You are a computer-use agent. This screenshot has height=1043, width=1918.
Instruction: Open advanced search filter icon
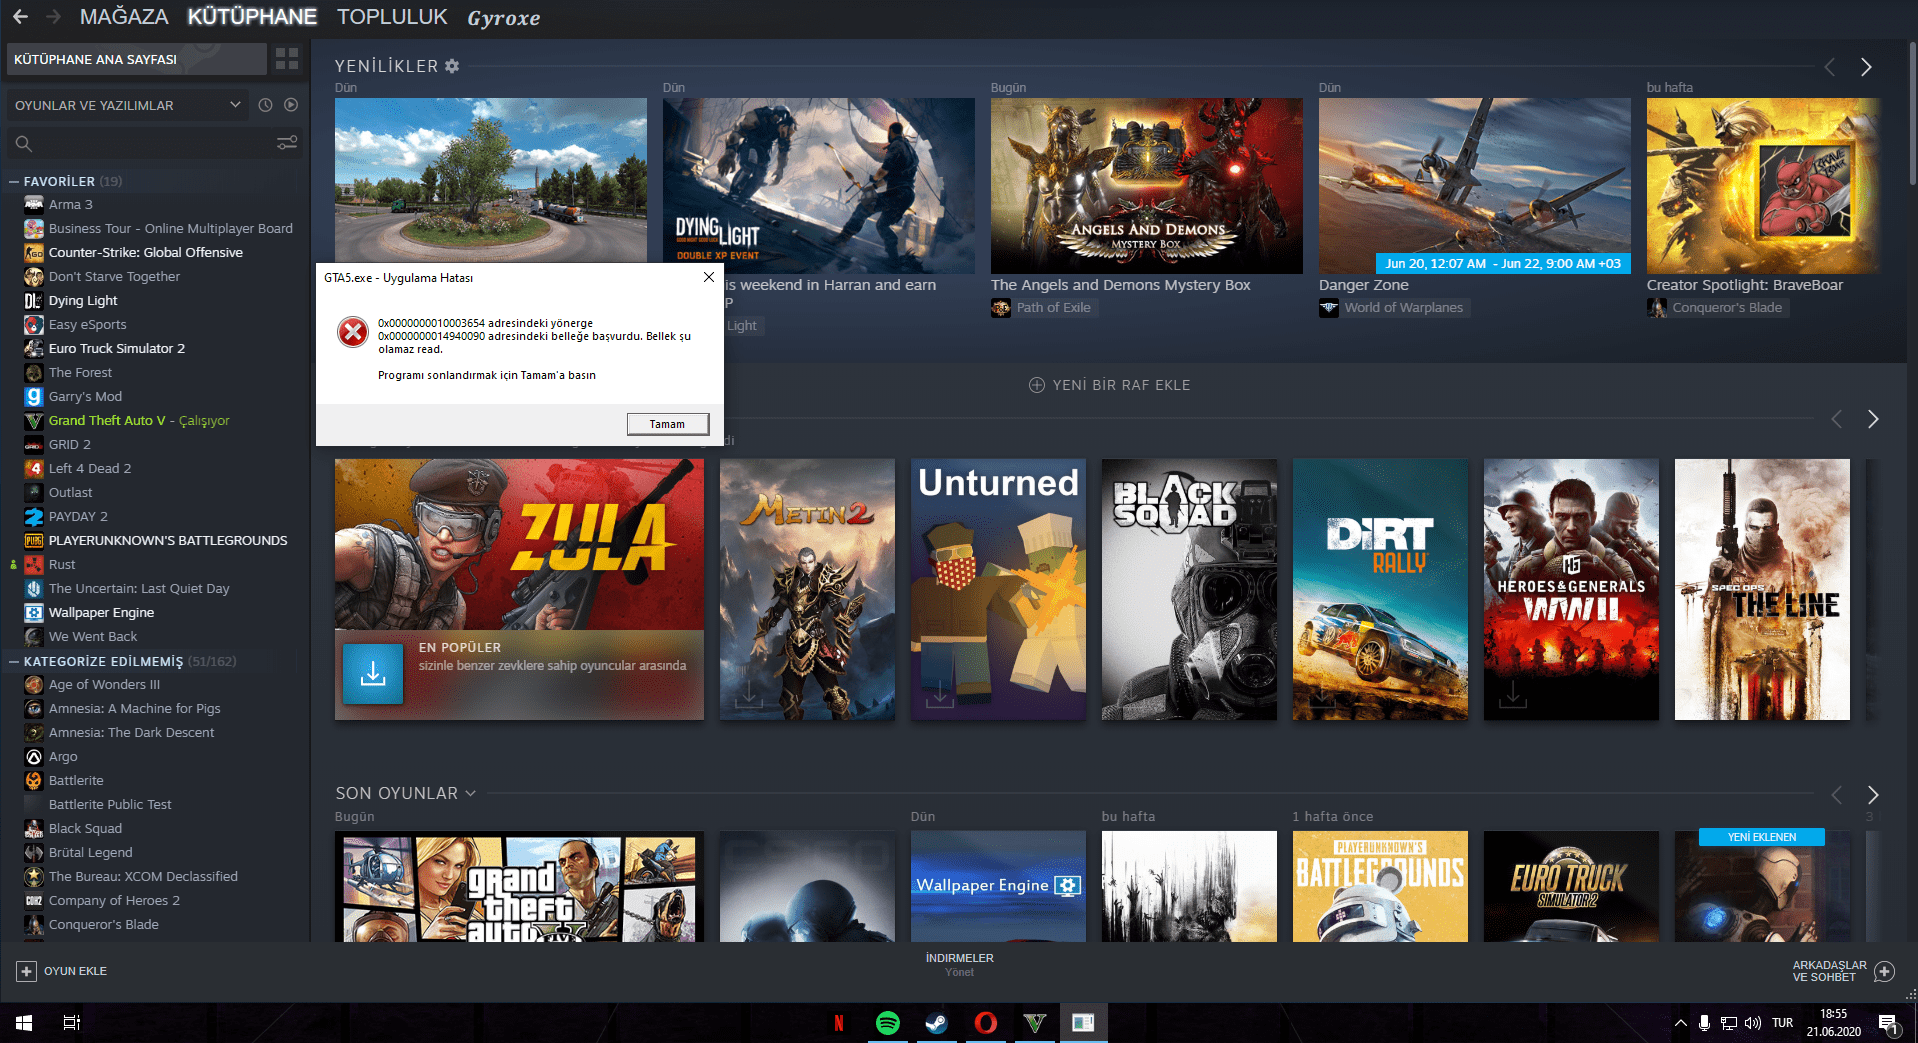pyautogui.click(x=287, y=143)
